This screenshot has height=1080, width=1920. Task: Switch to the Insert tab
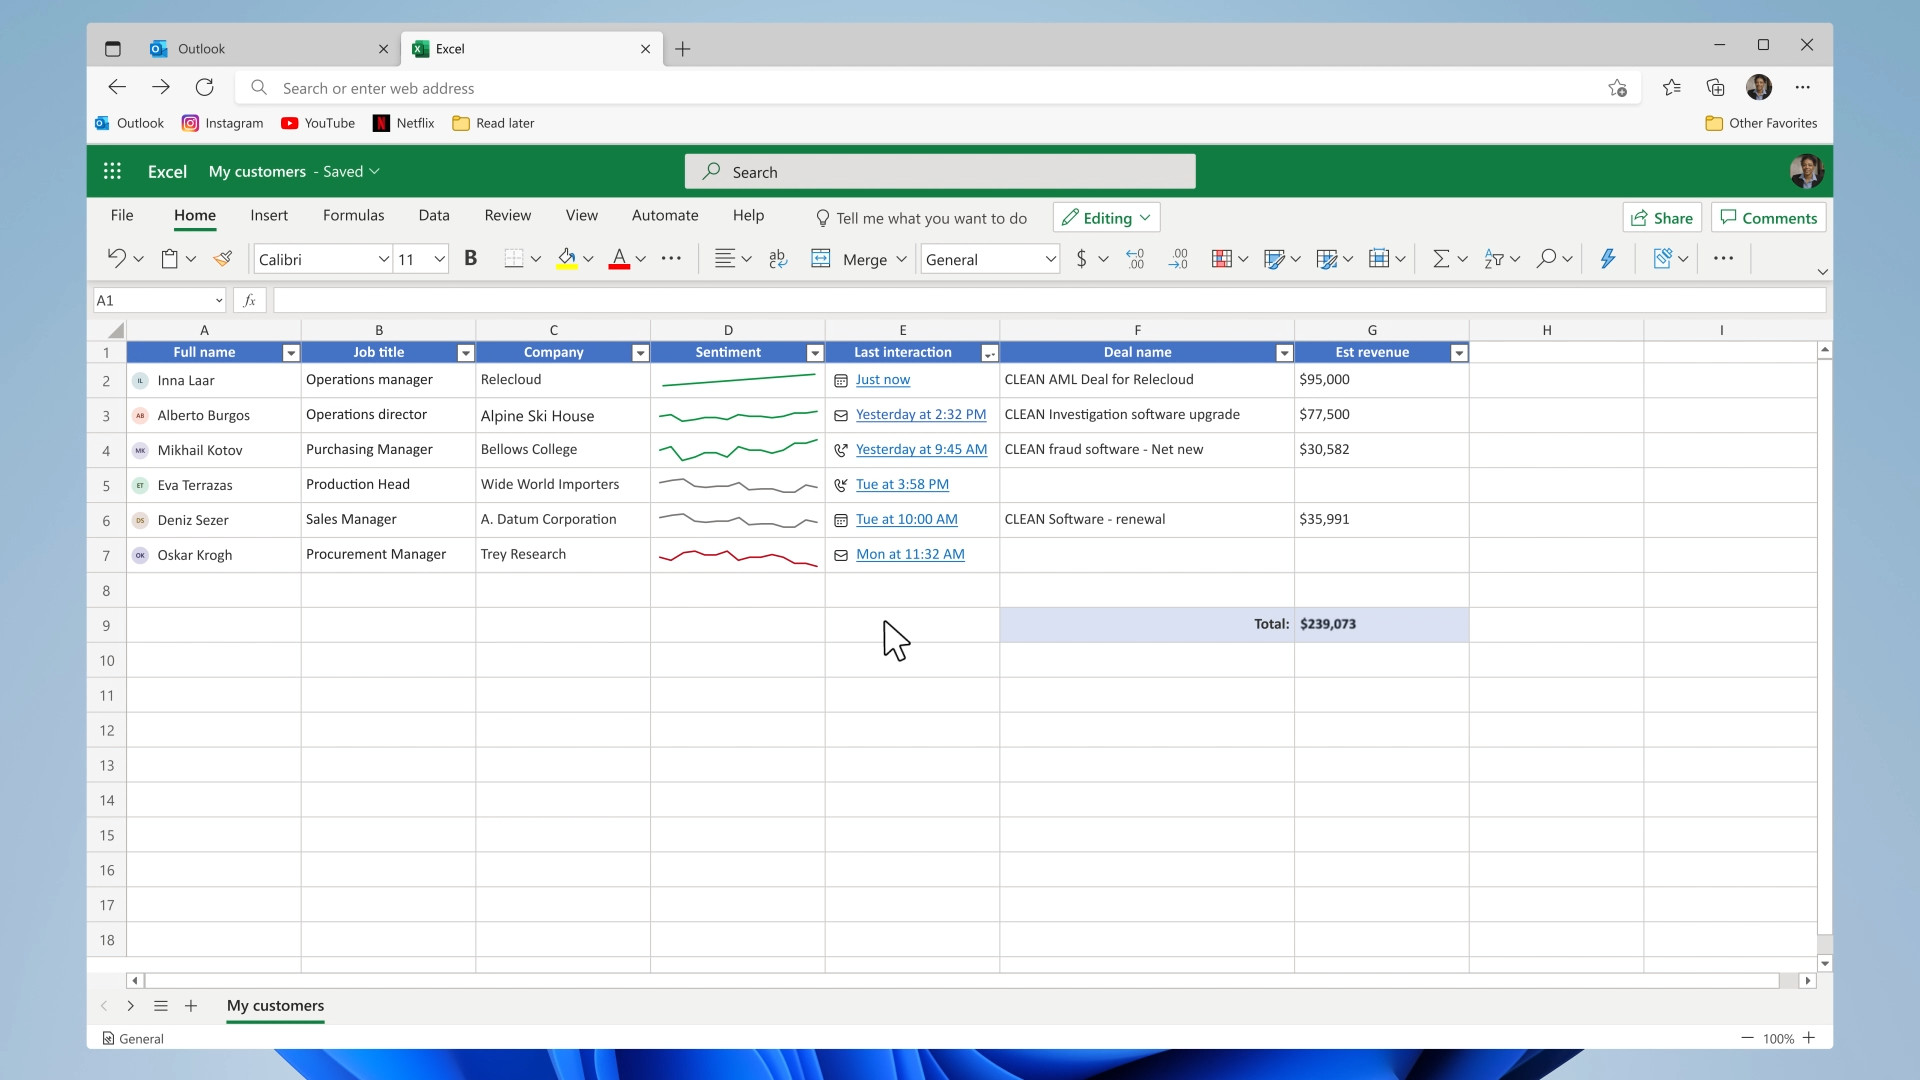pos(269,215)
